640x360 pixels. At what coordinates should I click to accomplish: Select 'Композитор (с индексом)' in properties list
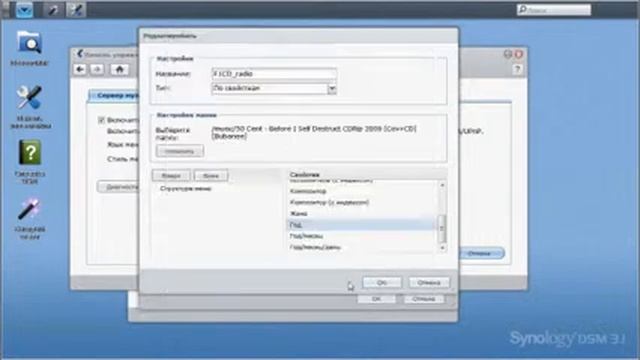pos(361,202)
